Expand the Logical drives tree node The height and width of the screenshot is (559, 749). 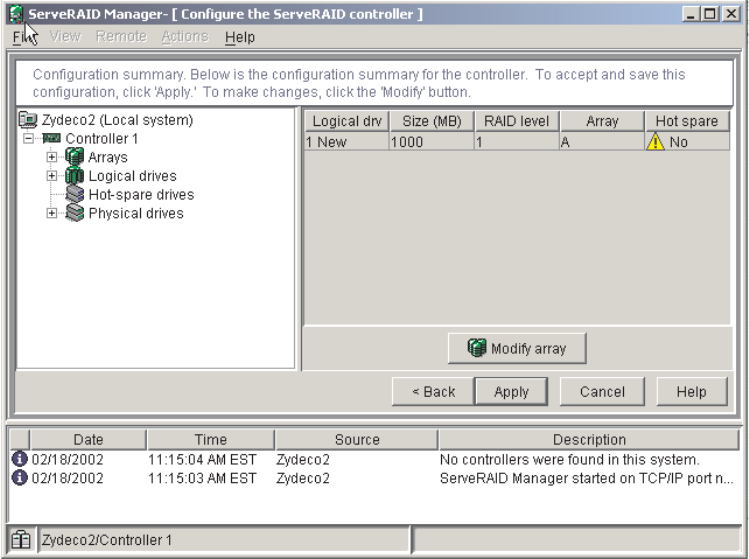(52, 175)
